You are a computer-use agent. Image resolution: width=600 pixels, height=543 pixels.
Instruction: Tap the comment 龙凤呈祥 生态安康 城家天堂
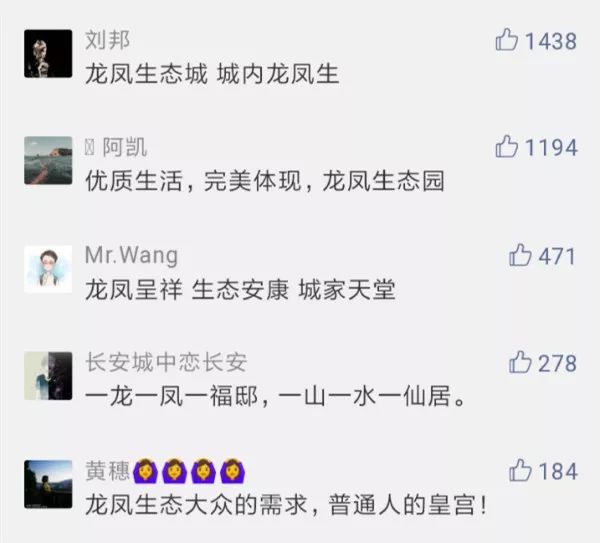point(240,289)
